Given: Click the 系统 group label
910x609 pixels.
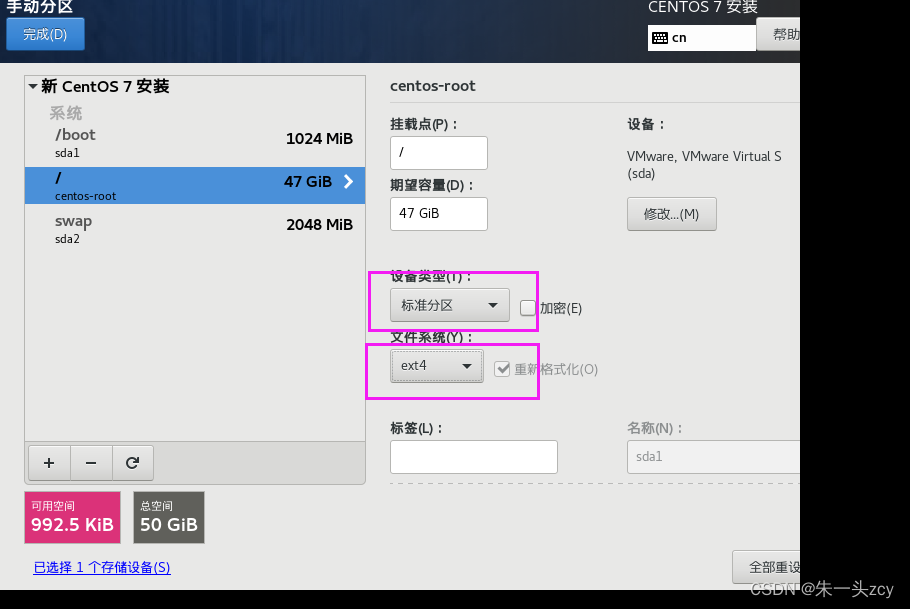Looking at the screenshot, I should pos(66,113).
